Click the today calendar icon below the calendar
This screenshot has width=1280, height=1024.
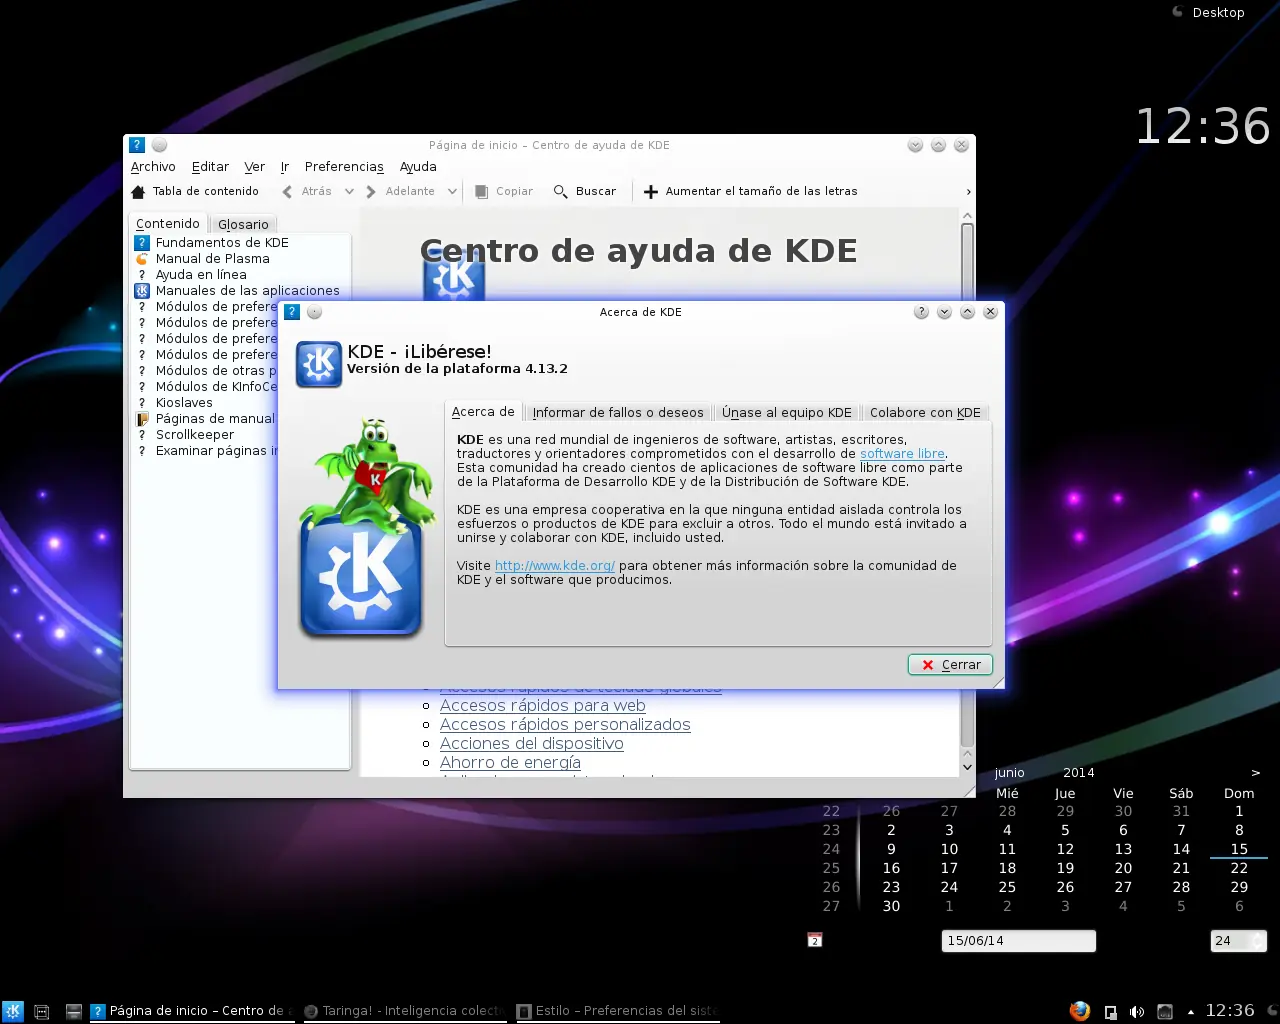point(815,940)
